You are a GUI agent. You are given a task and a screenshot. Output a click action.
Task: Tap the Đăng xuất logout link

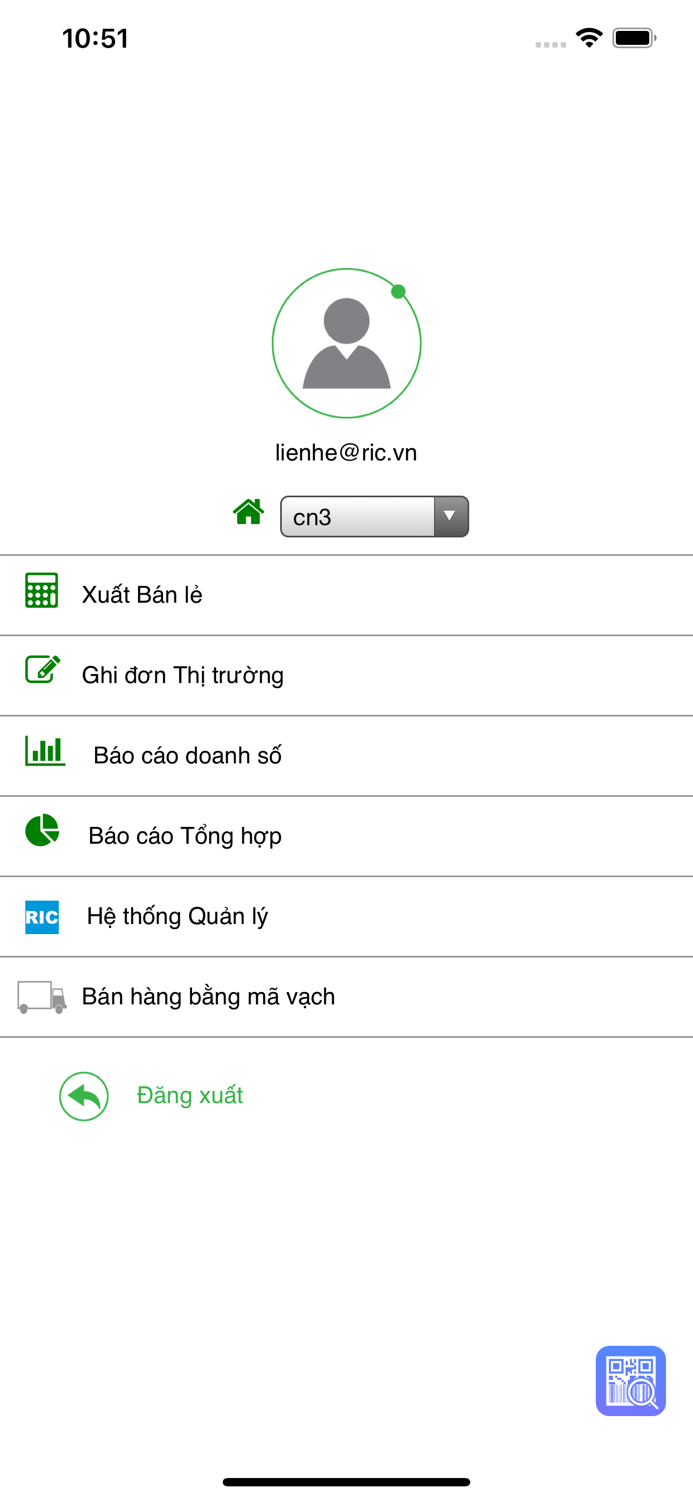point(190,1096)
